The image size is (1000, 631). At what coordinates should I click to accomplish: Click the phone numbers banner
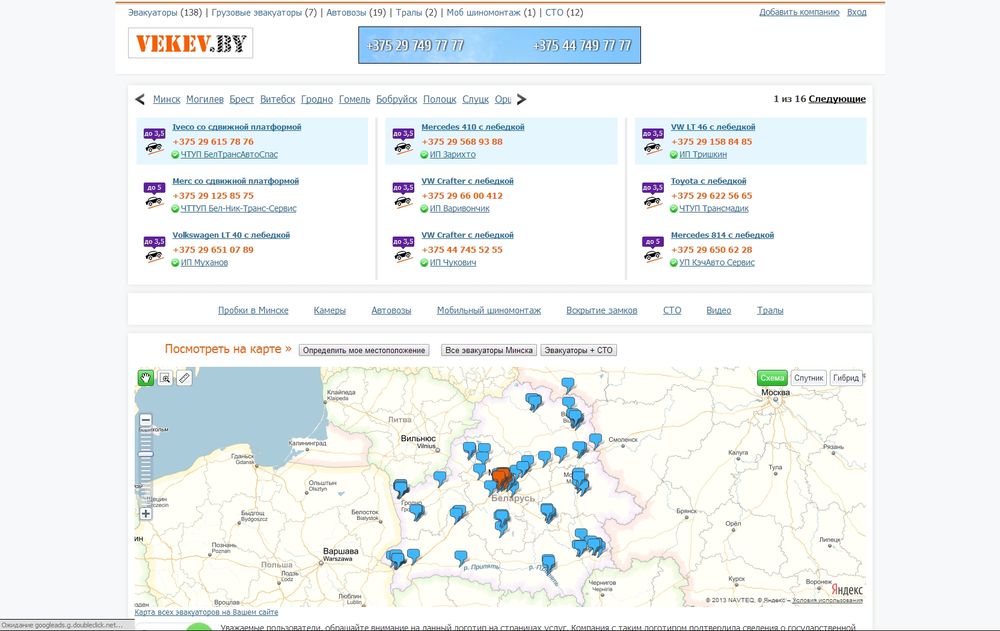[499, 45]
